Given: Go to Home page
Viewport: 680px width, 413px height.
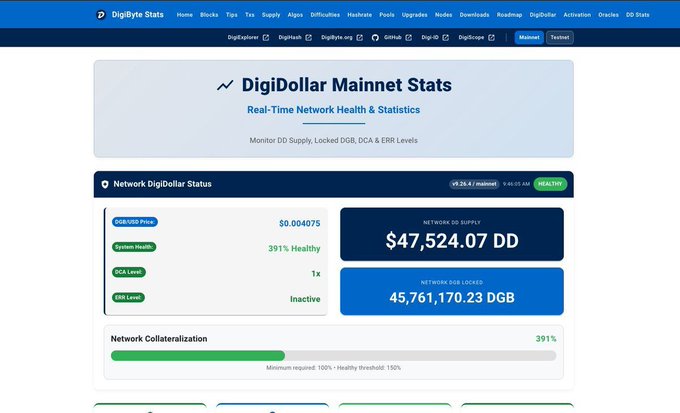Looking at the screenshot, I should 185,15.
